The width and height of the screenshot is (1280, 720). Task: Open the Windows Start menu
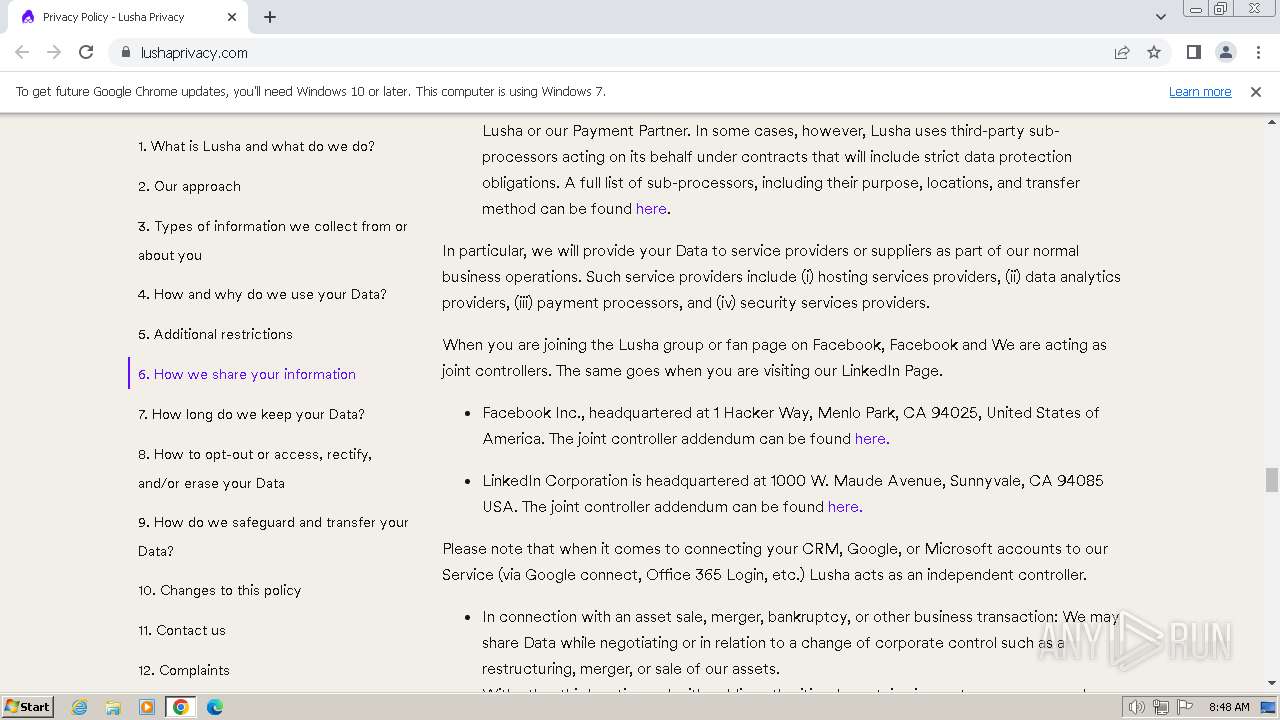pos(27,707)
